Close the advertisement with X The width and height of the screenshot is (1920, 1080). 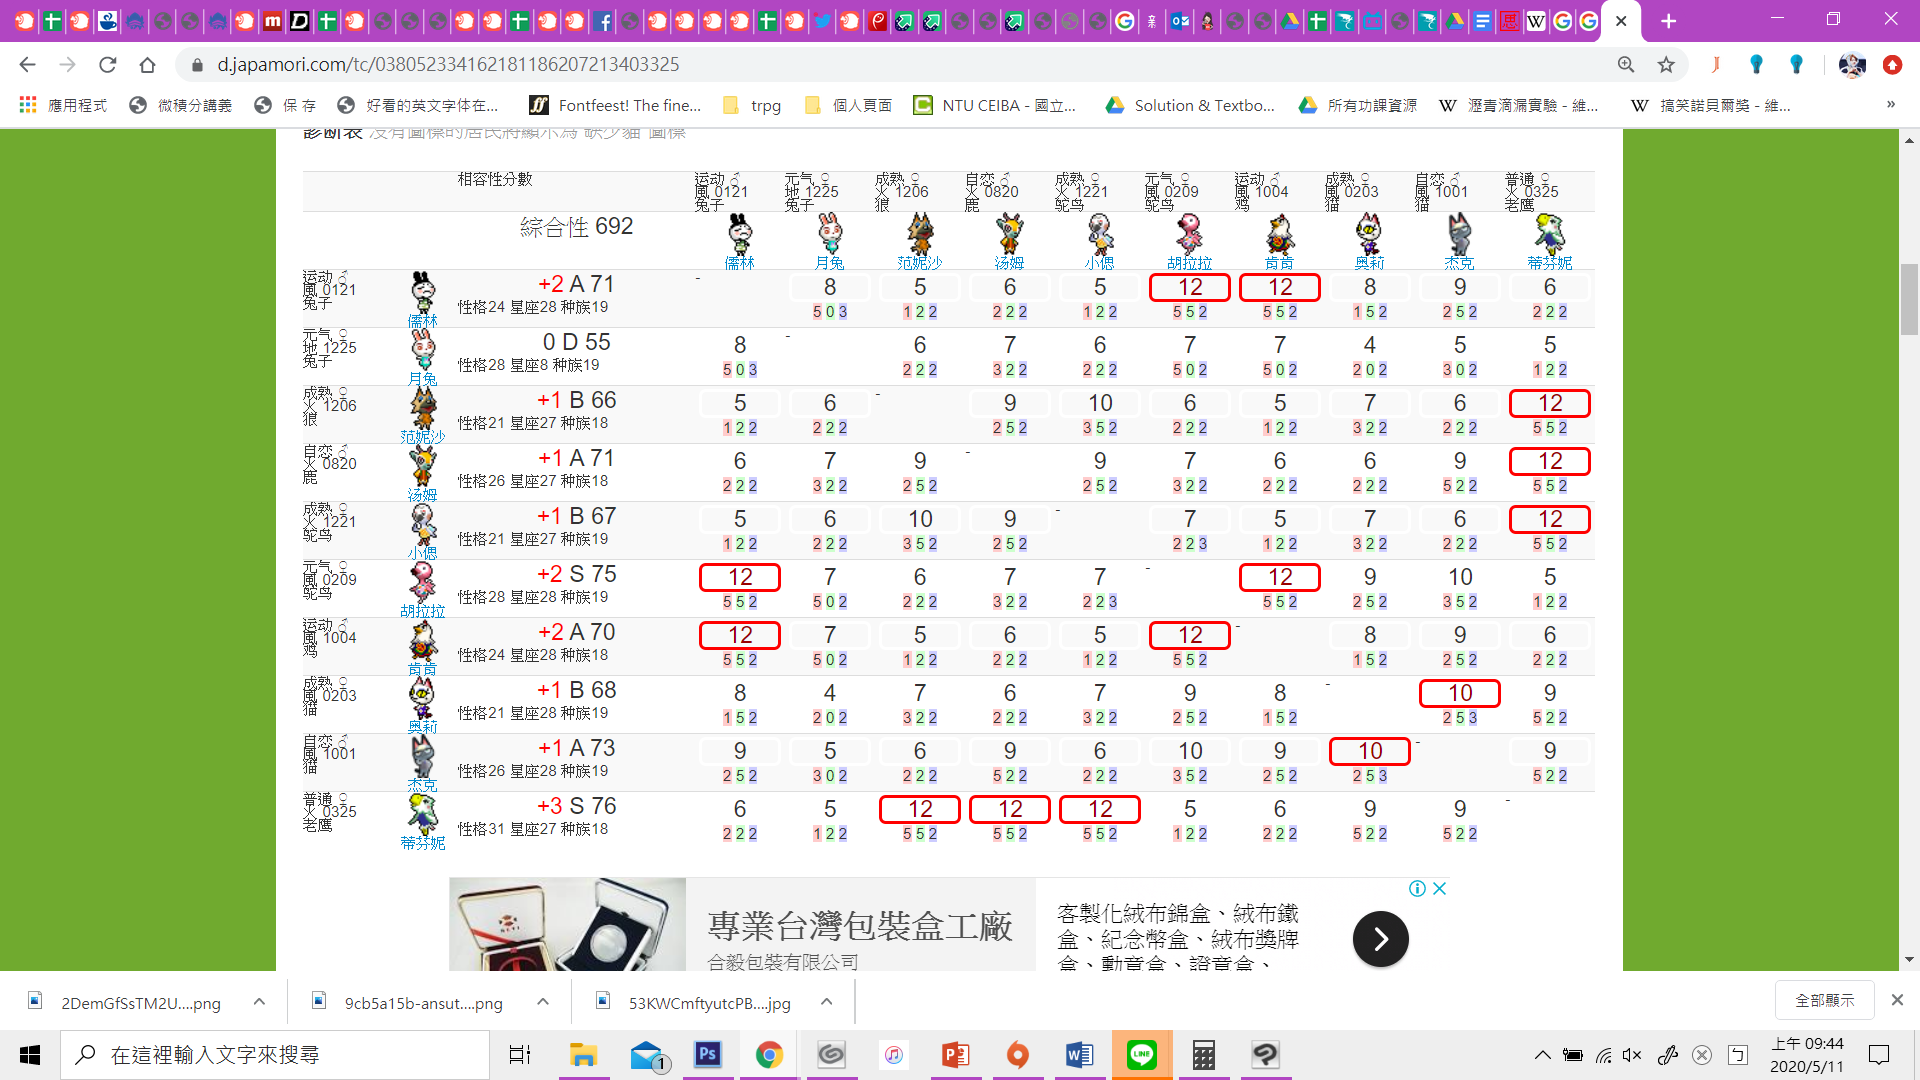click(1439, 888)
